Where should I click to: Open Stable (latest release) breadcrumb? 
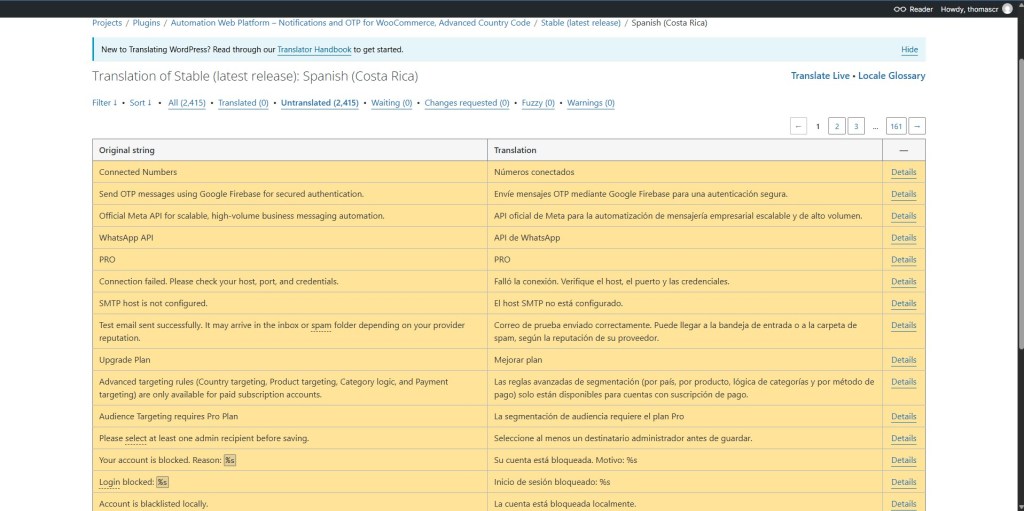click(x=581, y=23)
